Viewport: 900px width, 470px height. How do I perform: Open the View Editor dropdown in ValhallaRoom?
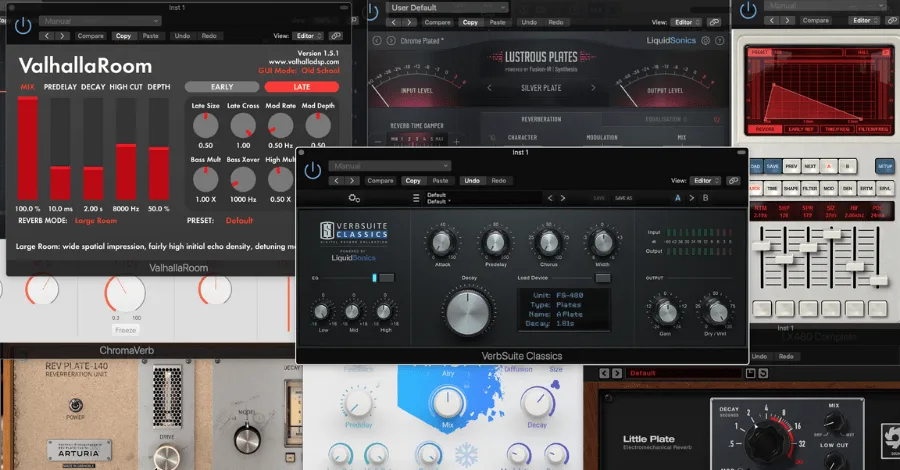coord(308,36)
